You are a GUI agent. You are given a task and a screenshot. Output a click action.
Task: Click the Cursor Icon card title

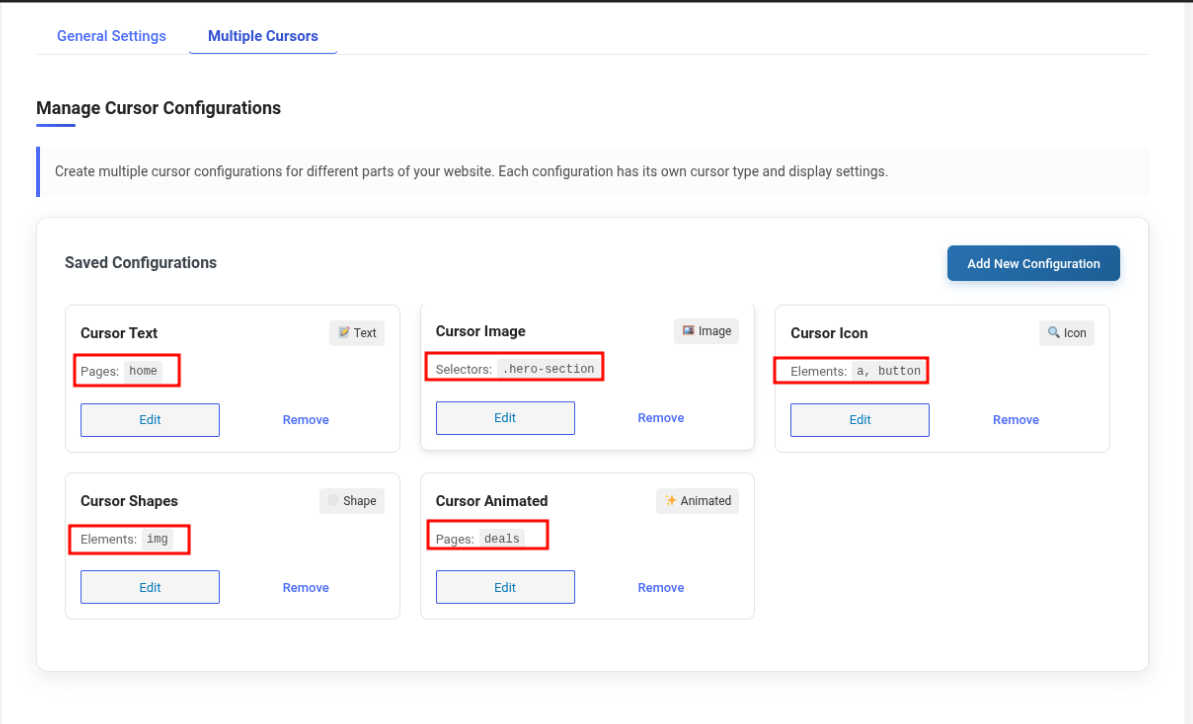coord(829,333)
